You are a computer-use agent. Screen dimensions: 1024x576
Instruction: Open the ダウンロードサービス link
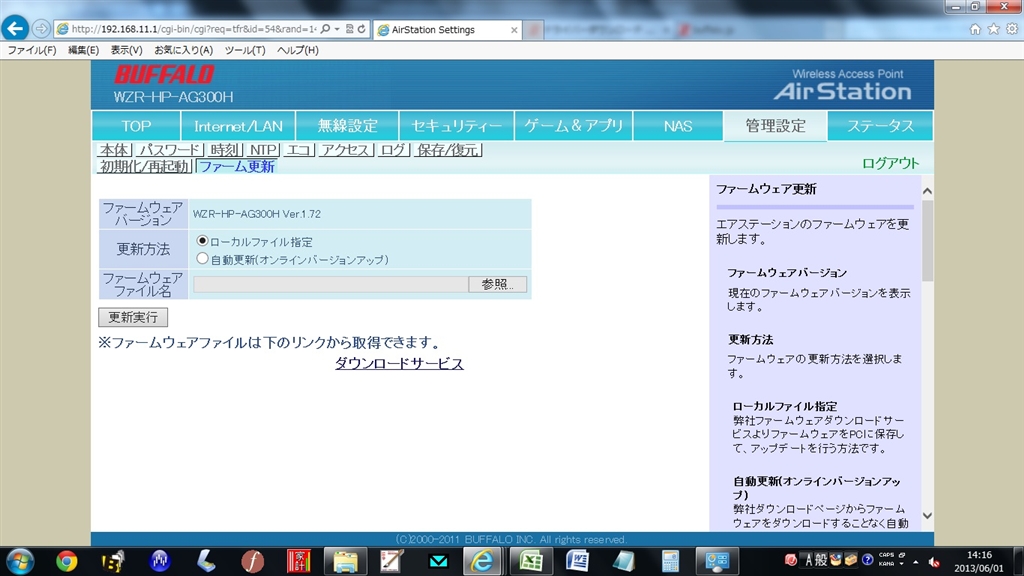click(x=399, y=364)
